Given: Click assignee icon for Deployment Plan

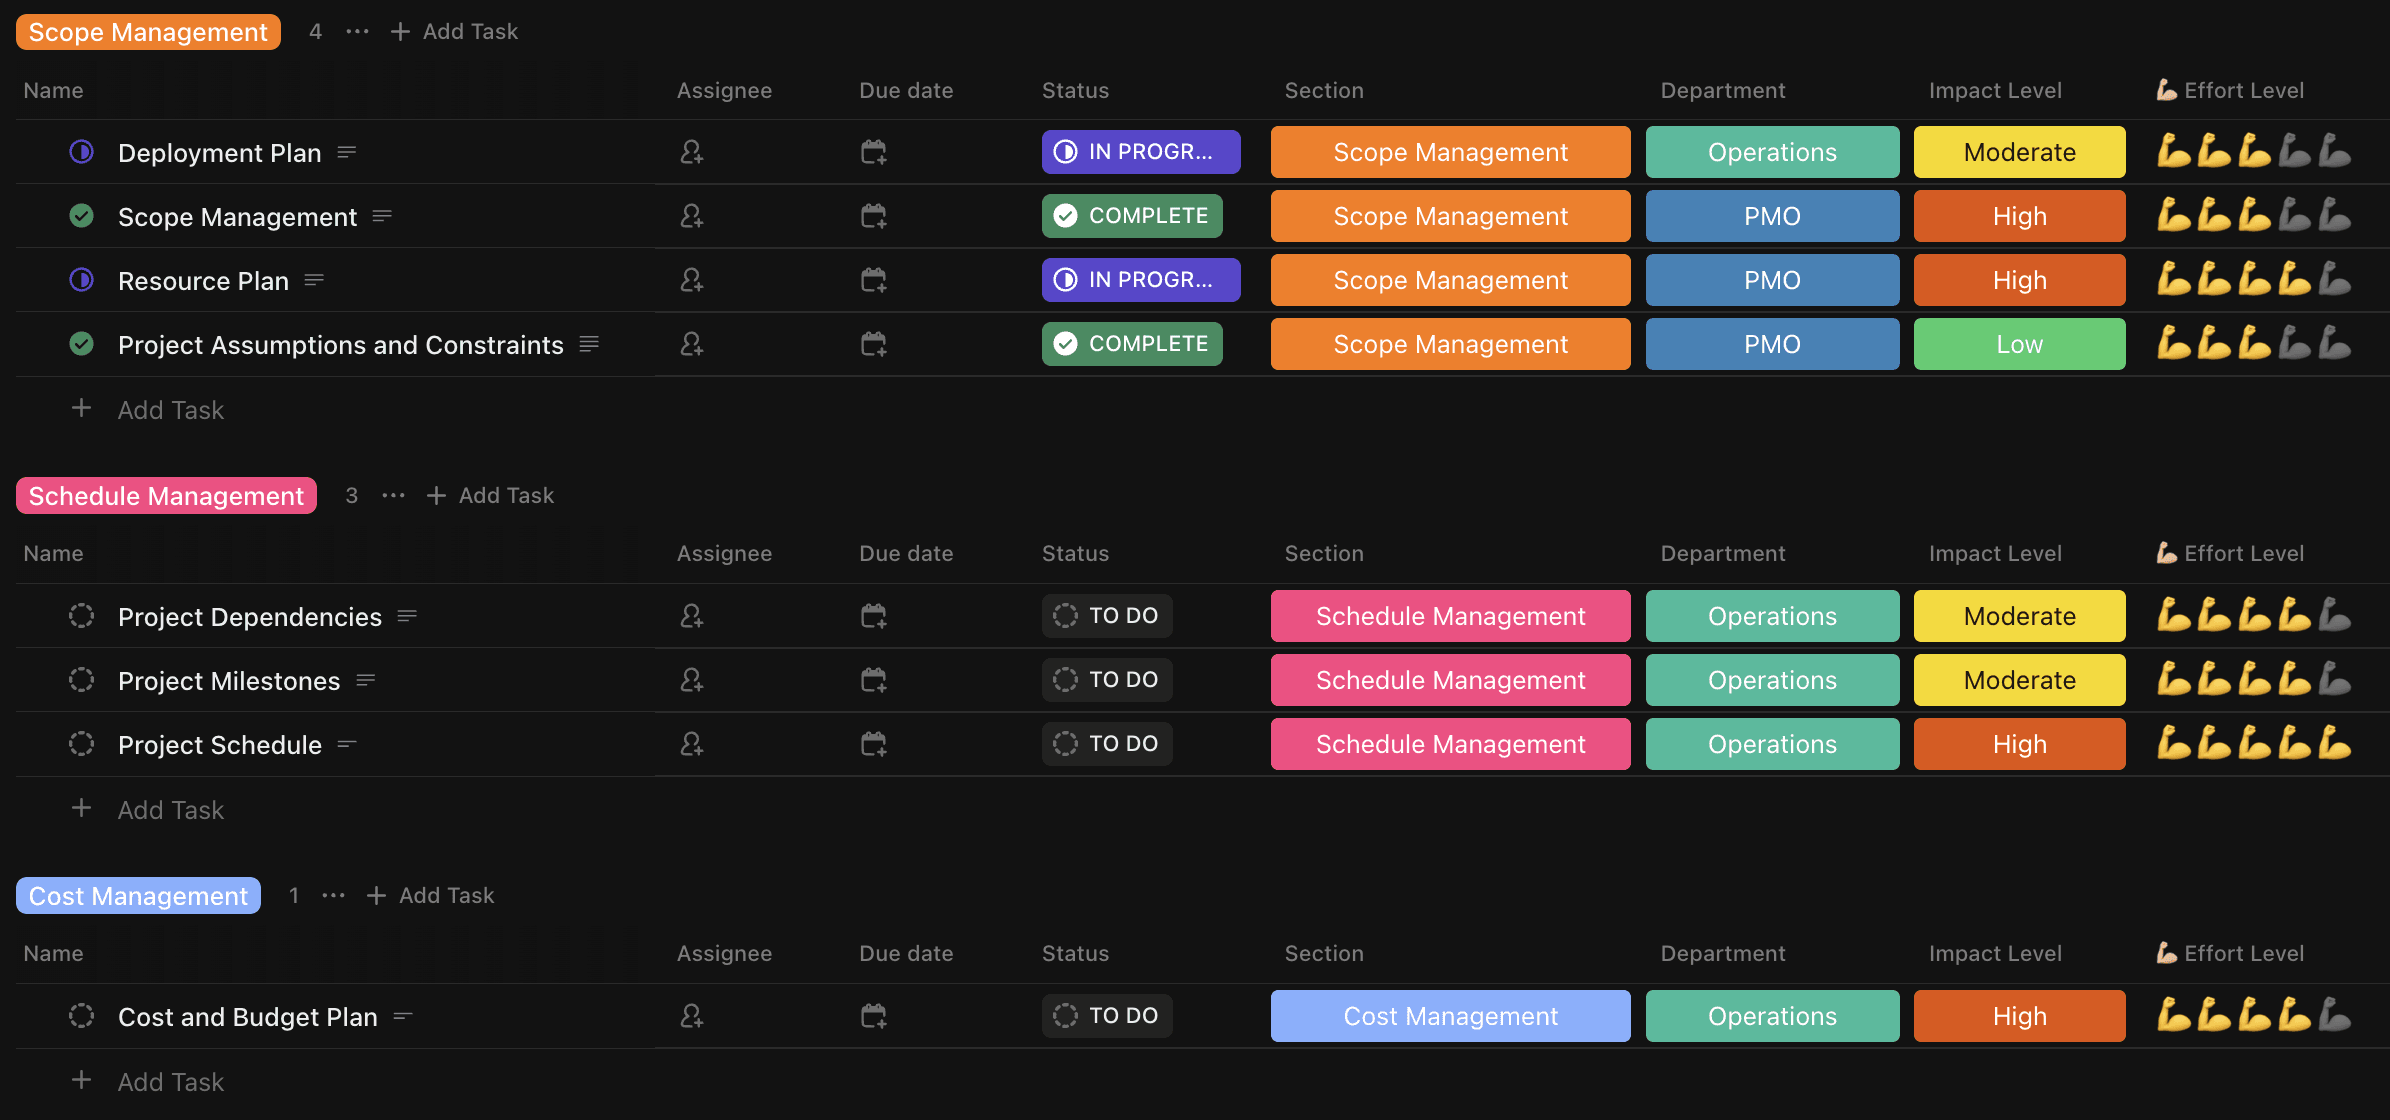Looking at the screenshot, I should pos(691,152).
